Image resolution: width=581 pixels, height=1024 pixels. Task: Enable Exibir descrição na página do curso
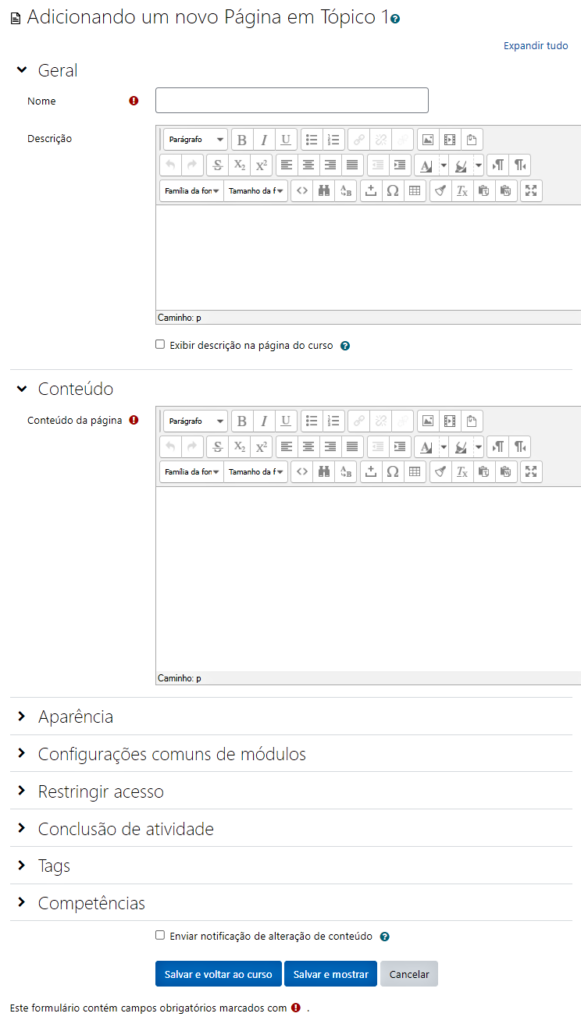[x=160, y=344]
